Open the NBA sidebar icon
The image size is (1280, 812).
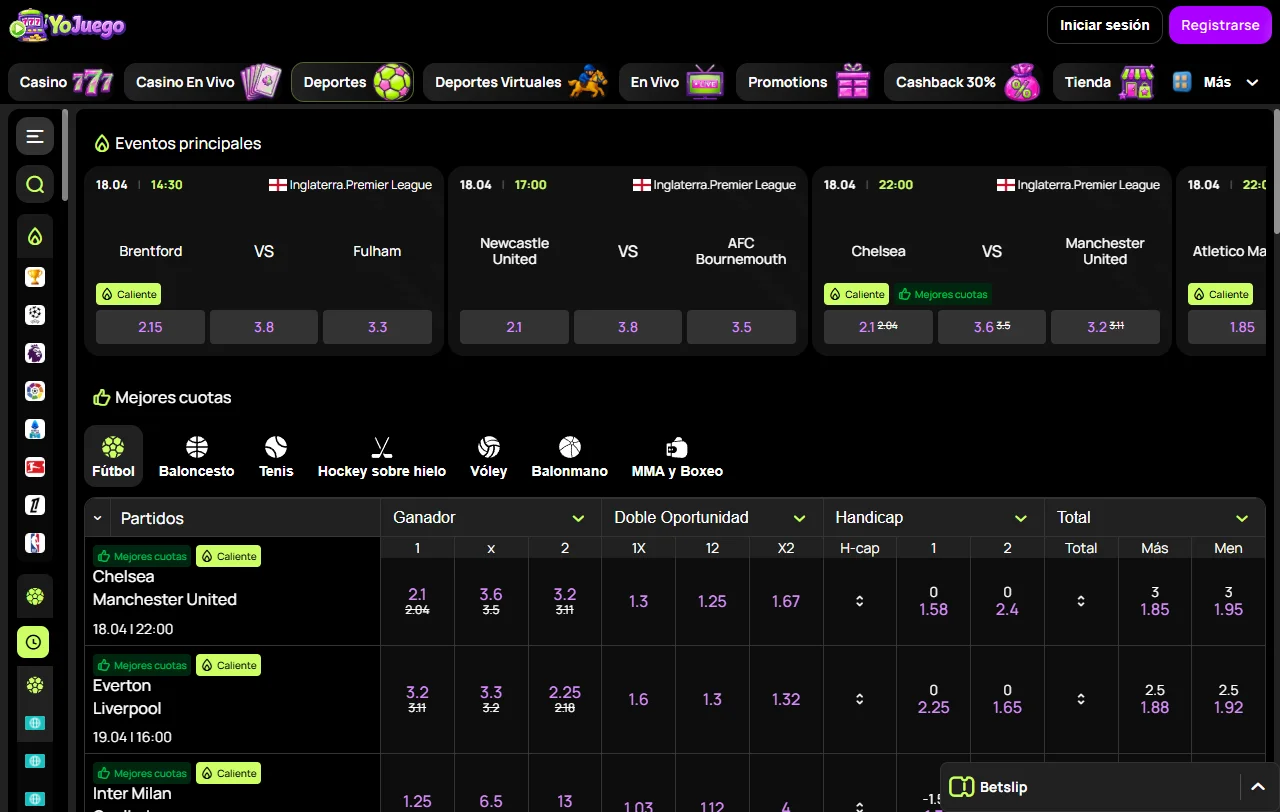point(35,543)
